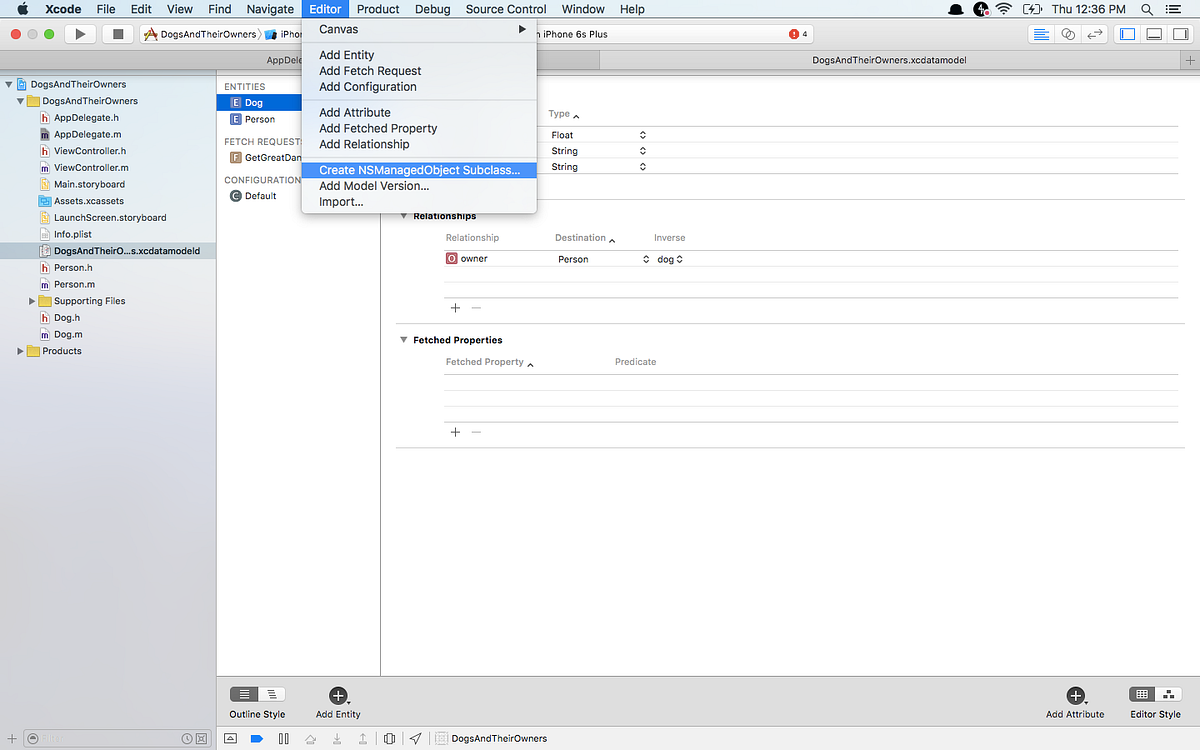
Task: Click the Run button in the toolbar
Action: click(x=81, y=33)
